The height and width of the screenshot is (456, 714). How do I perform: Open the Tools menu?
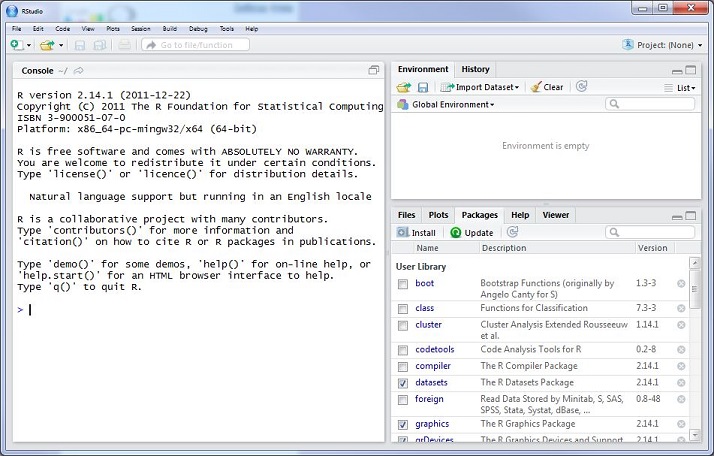point(227,29)
